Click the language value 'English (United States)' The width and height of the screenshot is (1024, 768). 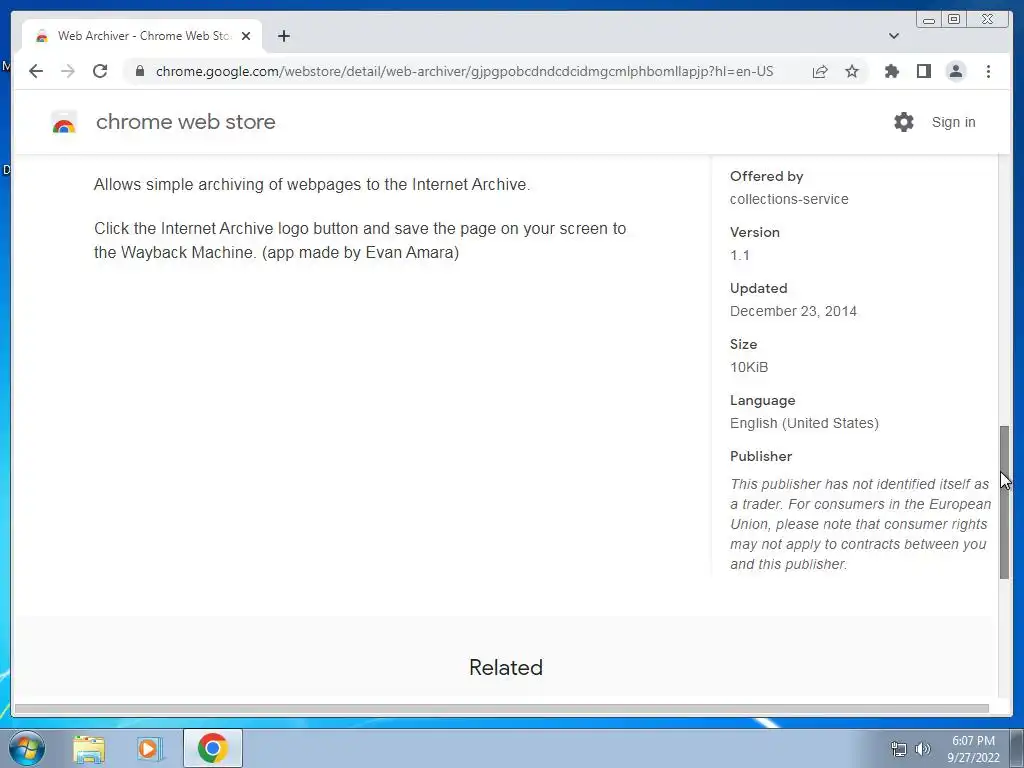[805, 423]
